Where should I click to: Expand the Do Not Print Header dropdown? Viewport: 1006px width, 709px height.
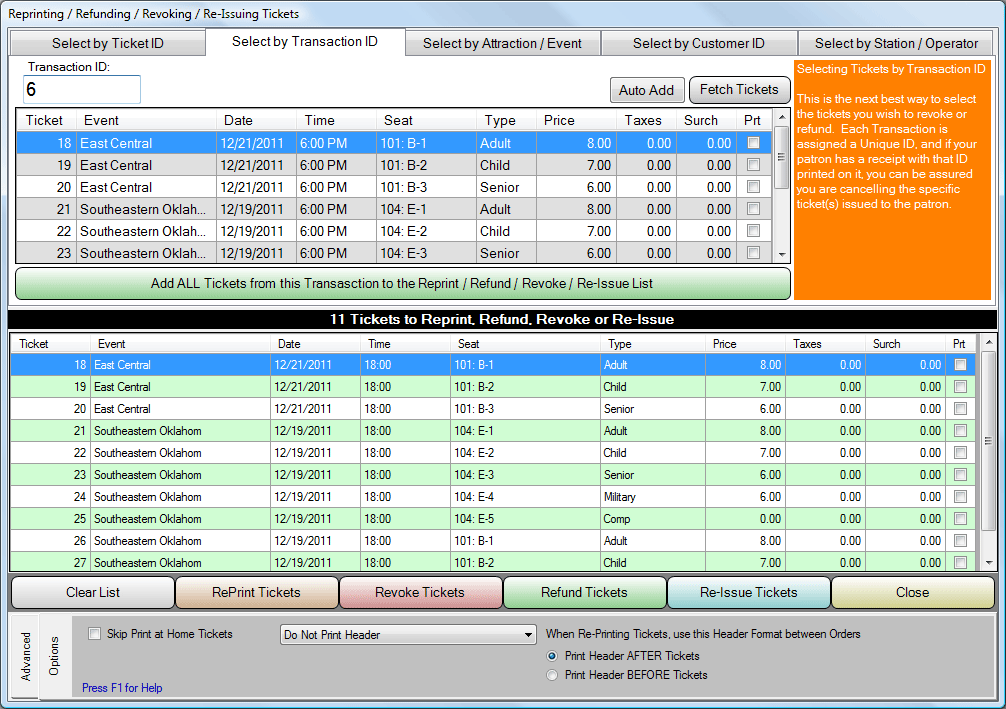pos(528,635)
